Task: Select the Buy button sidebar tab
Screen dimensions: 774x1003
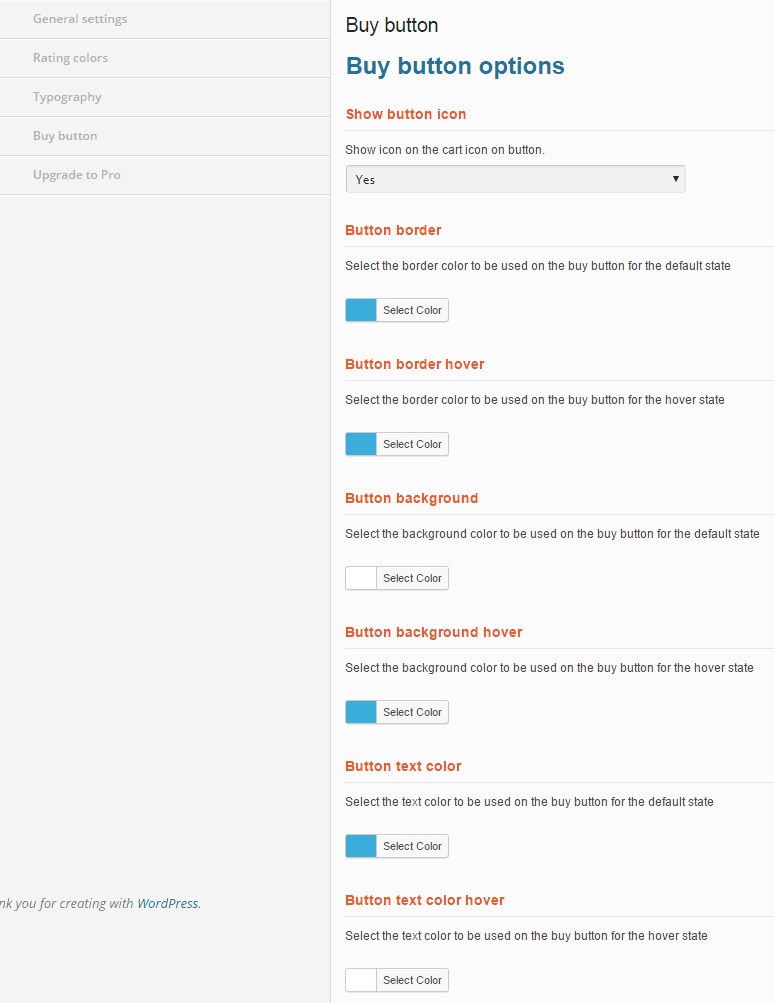Action: [x=165, y=136]
